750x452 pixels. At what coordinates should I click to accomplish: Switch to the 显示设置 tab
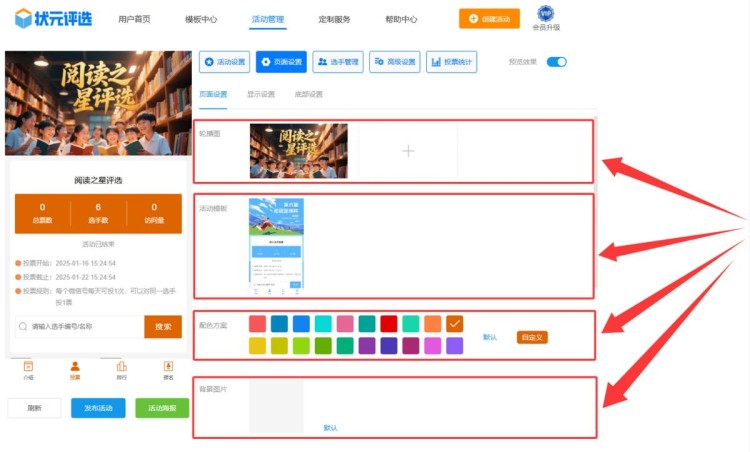coord(261,95)
